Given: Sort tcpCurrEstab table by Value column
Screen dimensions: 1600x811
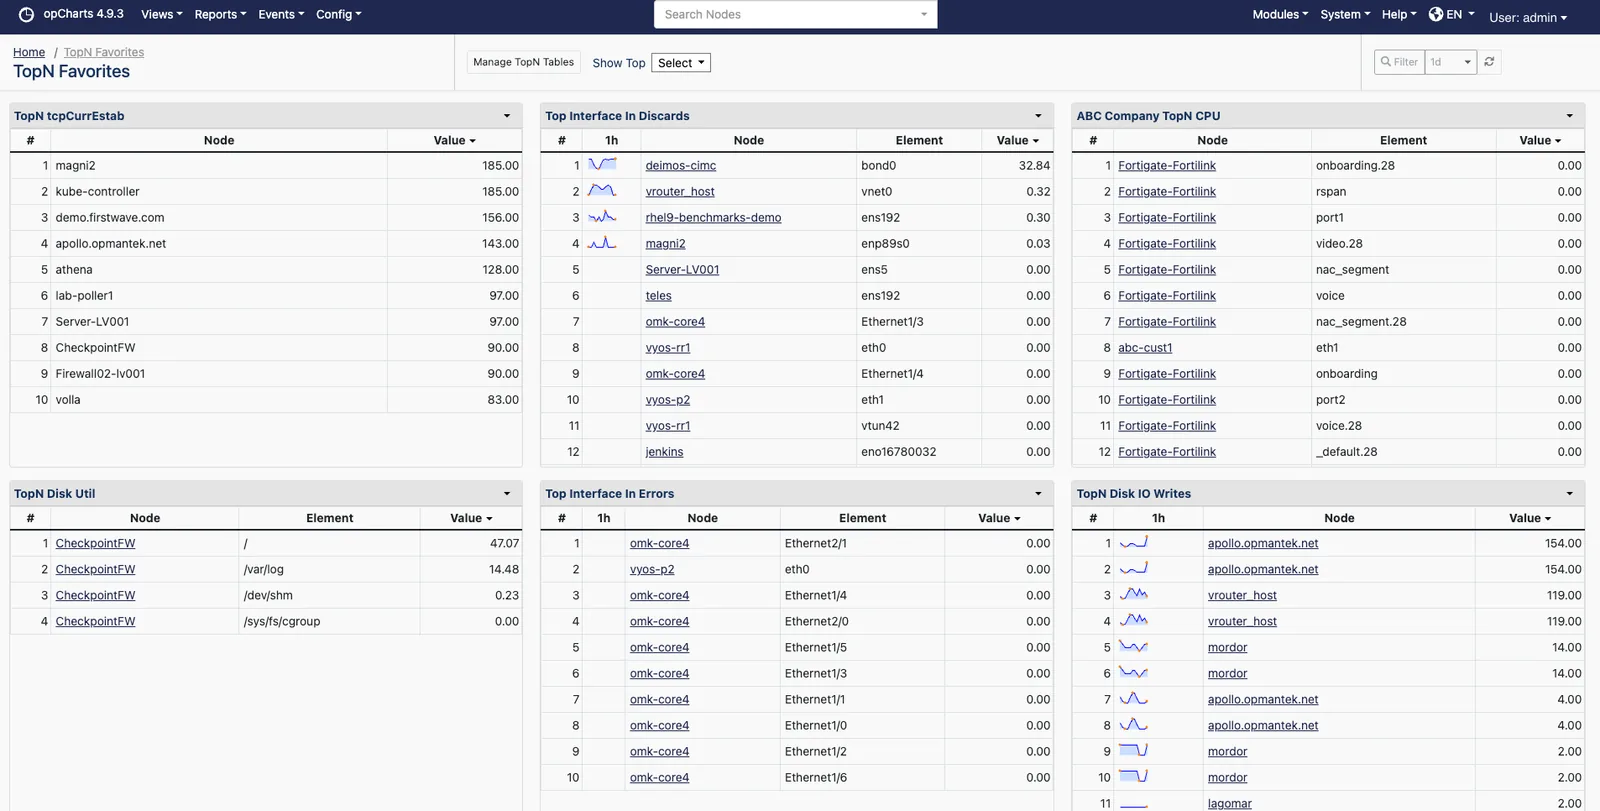Looking at the screenshot, I should (454, 140).
